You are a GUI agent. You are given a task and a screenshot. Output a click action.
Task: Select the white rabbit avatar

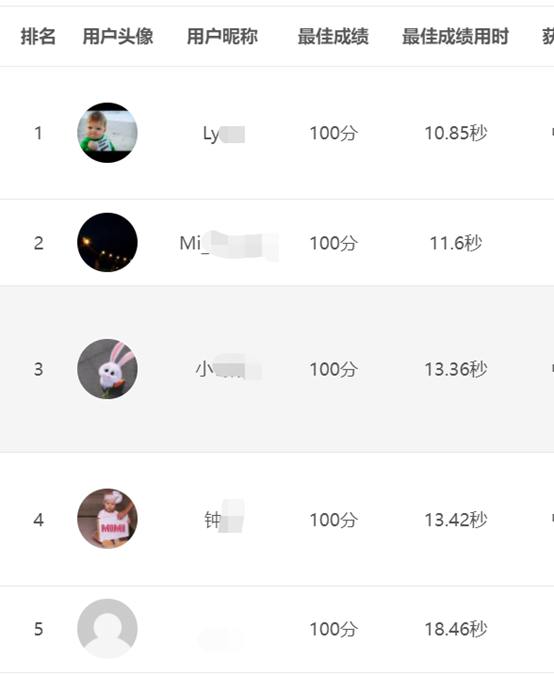[107, 369]
